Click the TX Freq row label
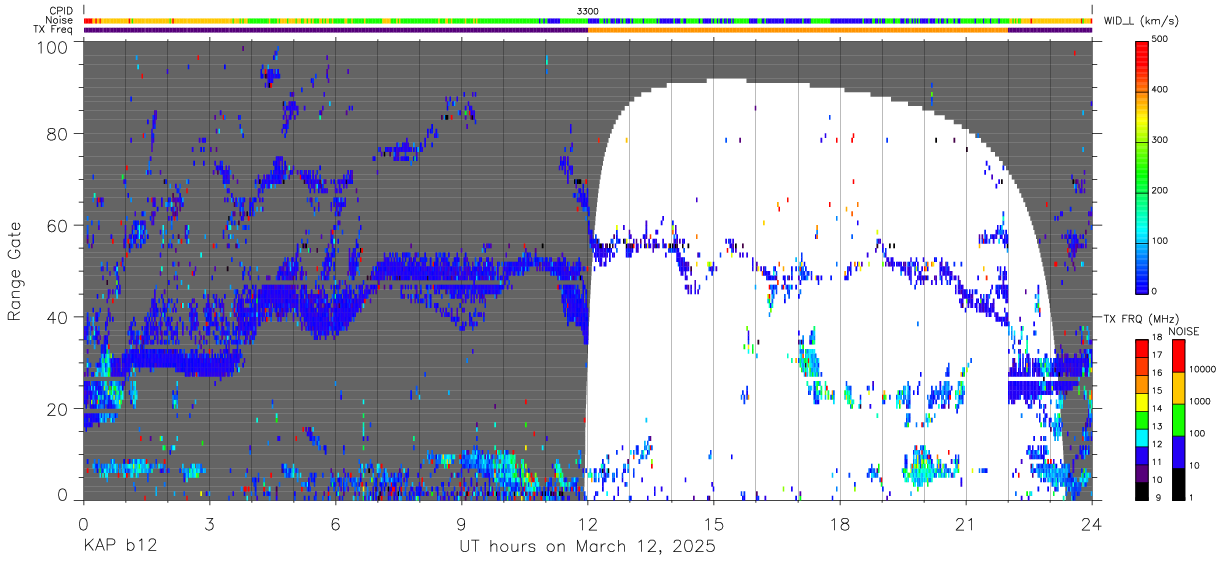 point(54,29)
